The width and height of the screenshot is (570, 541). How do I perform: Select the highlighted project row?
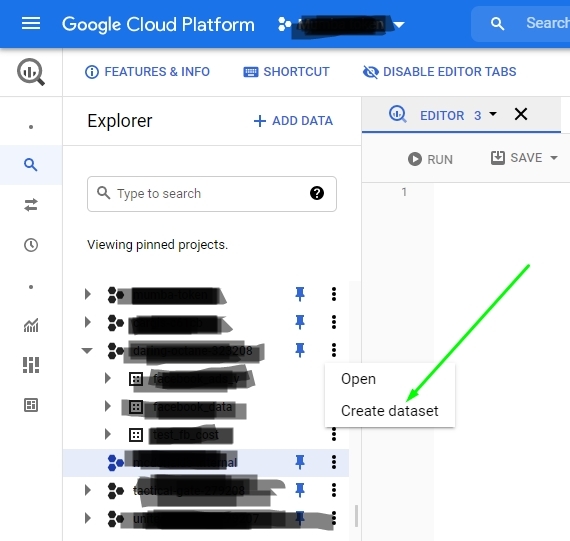(x=206, y=462)
